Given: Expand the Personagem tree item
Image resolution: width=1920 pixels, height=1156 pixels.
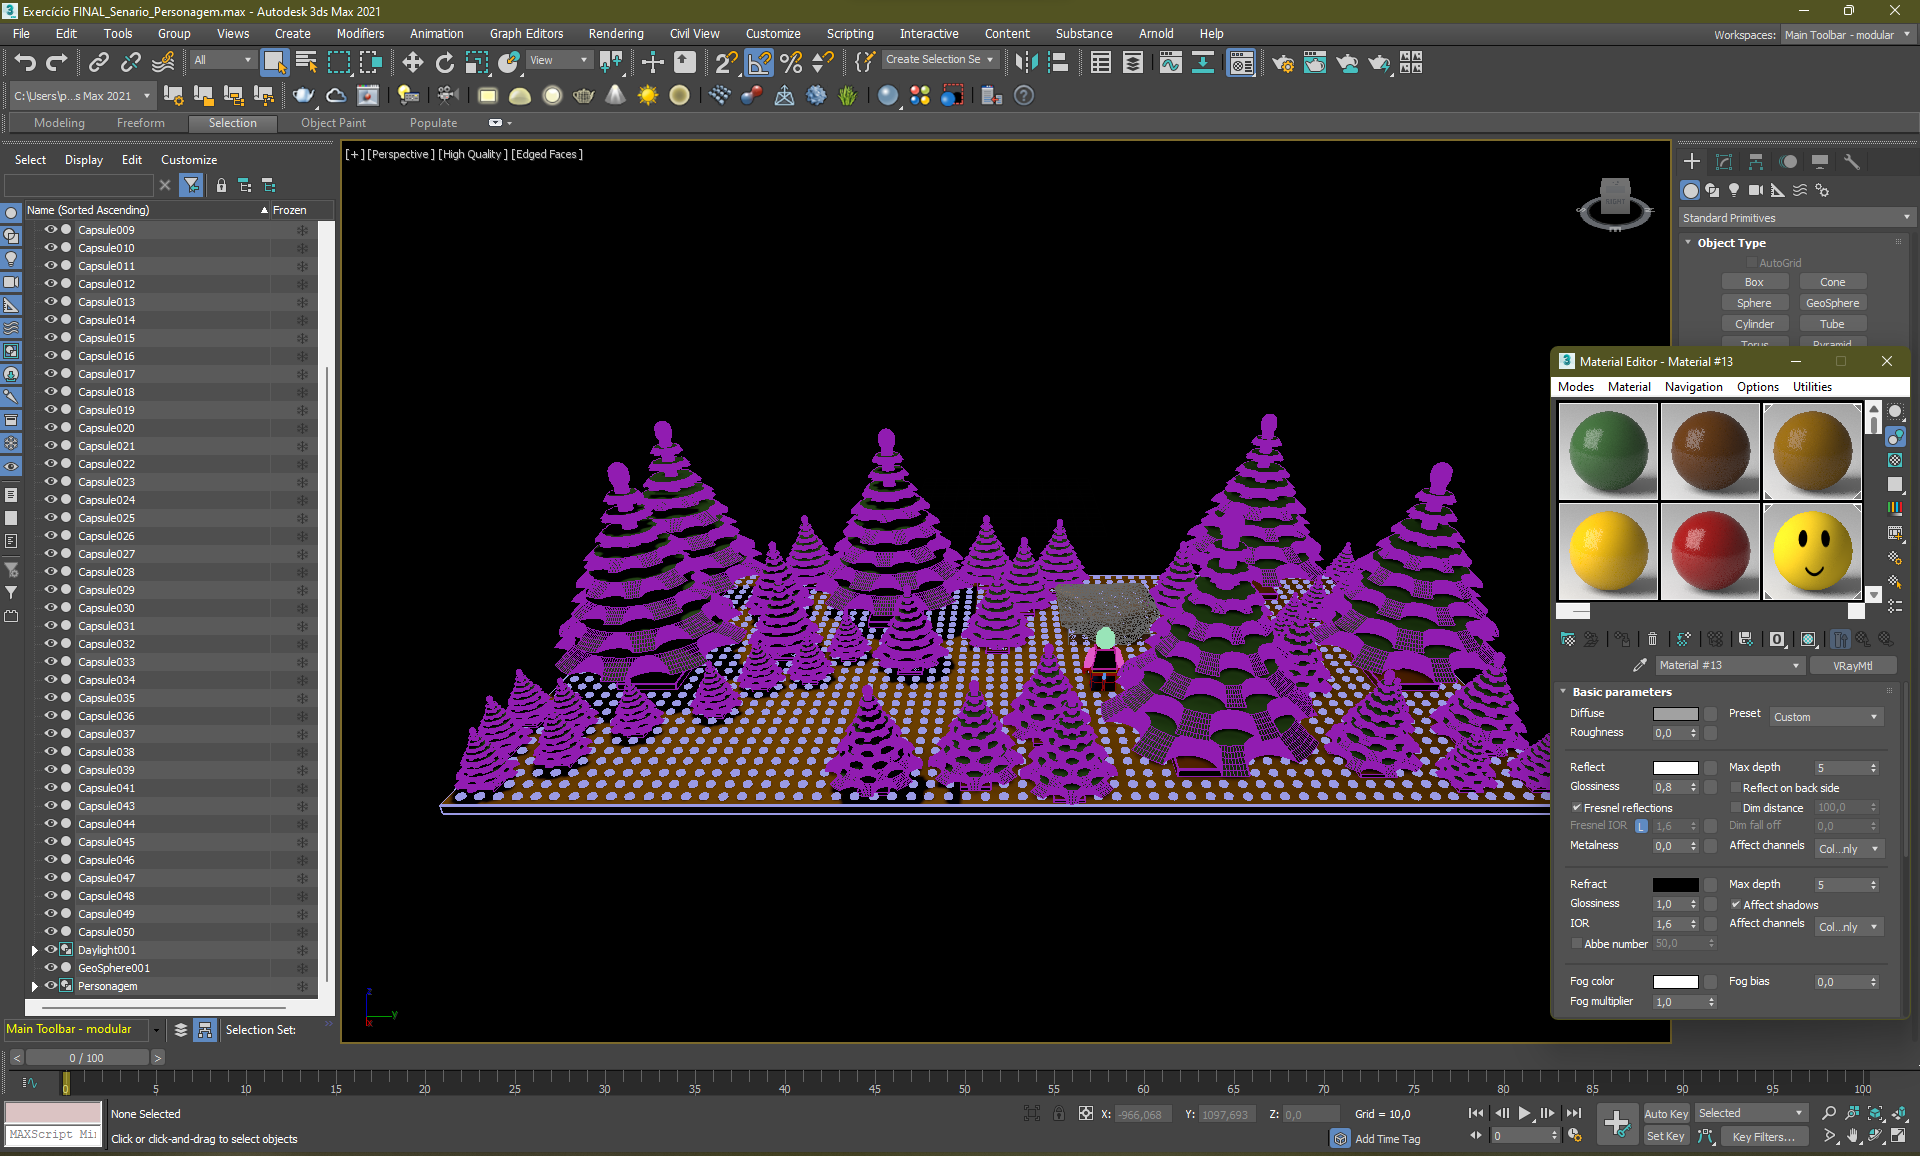Looking at the screenshot, I should pos(35,986).
